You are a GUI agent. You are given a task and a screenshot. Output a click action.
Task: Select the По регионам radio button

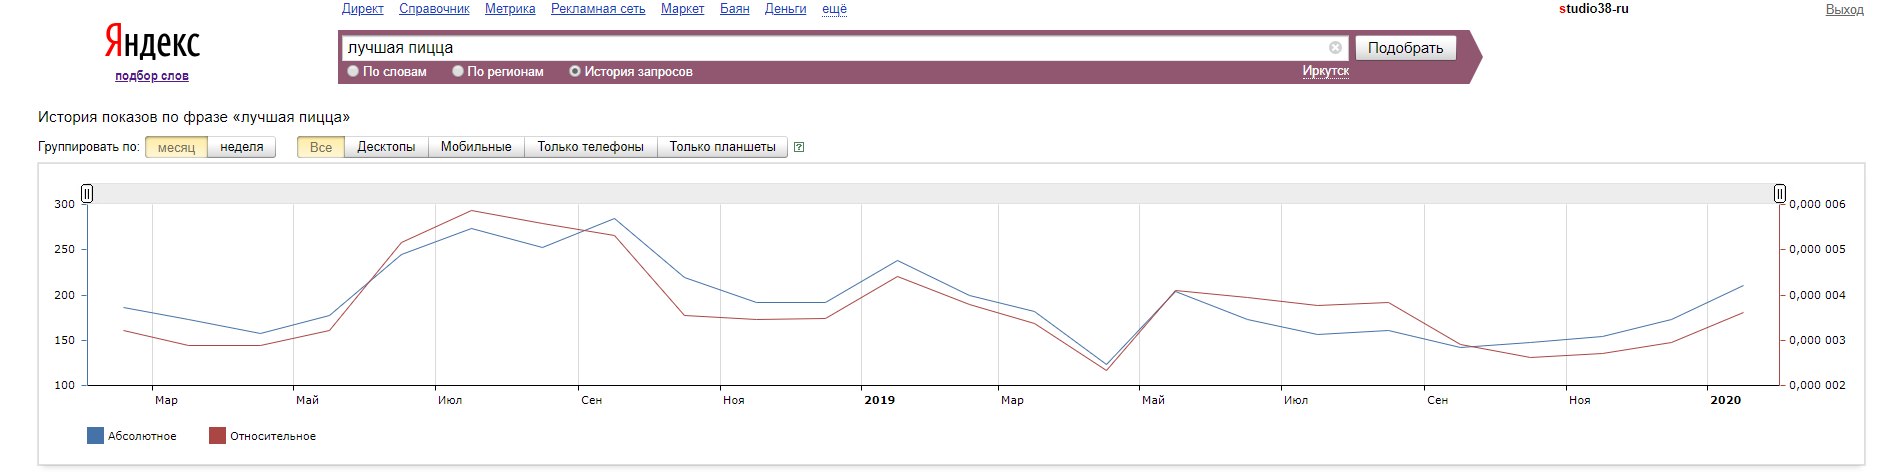tap(458, 72)
